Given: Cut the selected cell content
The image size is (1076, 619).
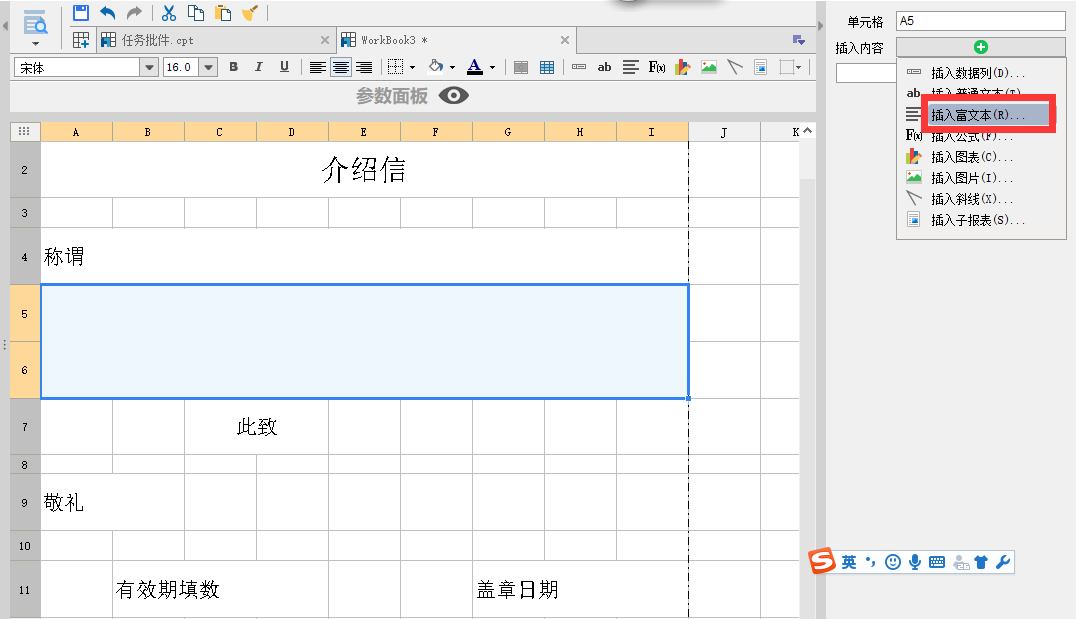Looking at the screenshot, I should (x=169, y=12).
